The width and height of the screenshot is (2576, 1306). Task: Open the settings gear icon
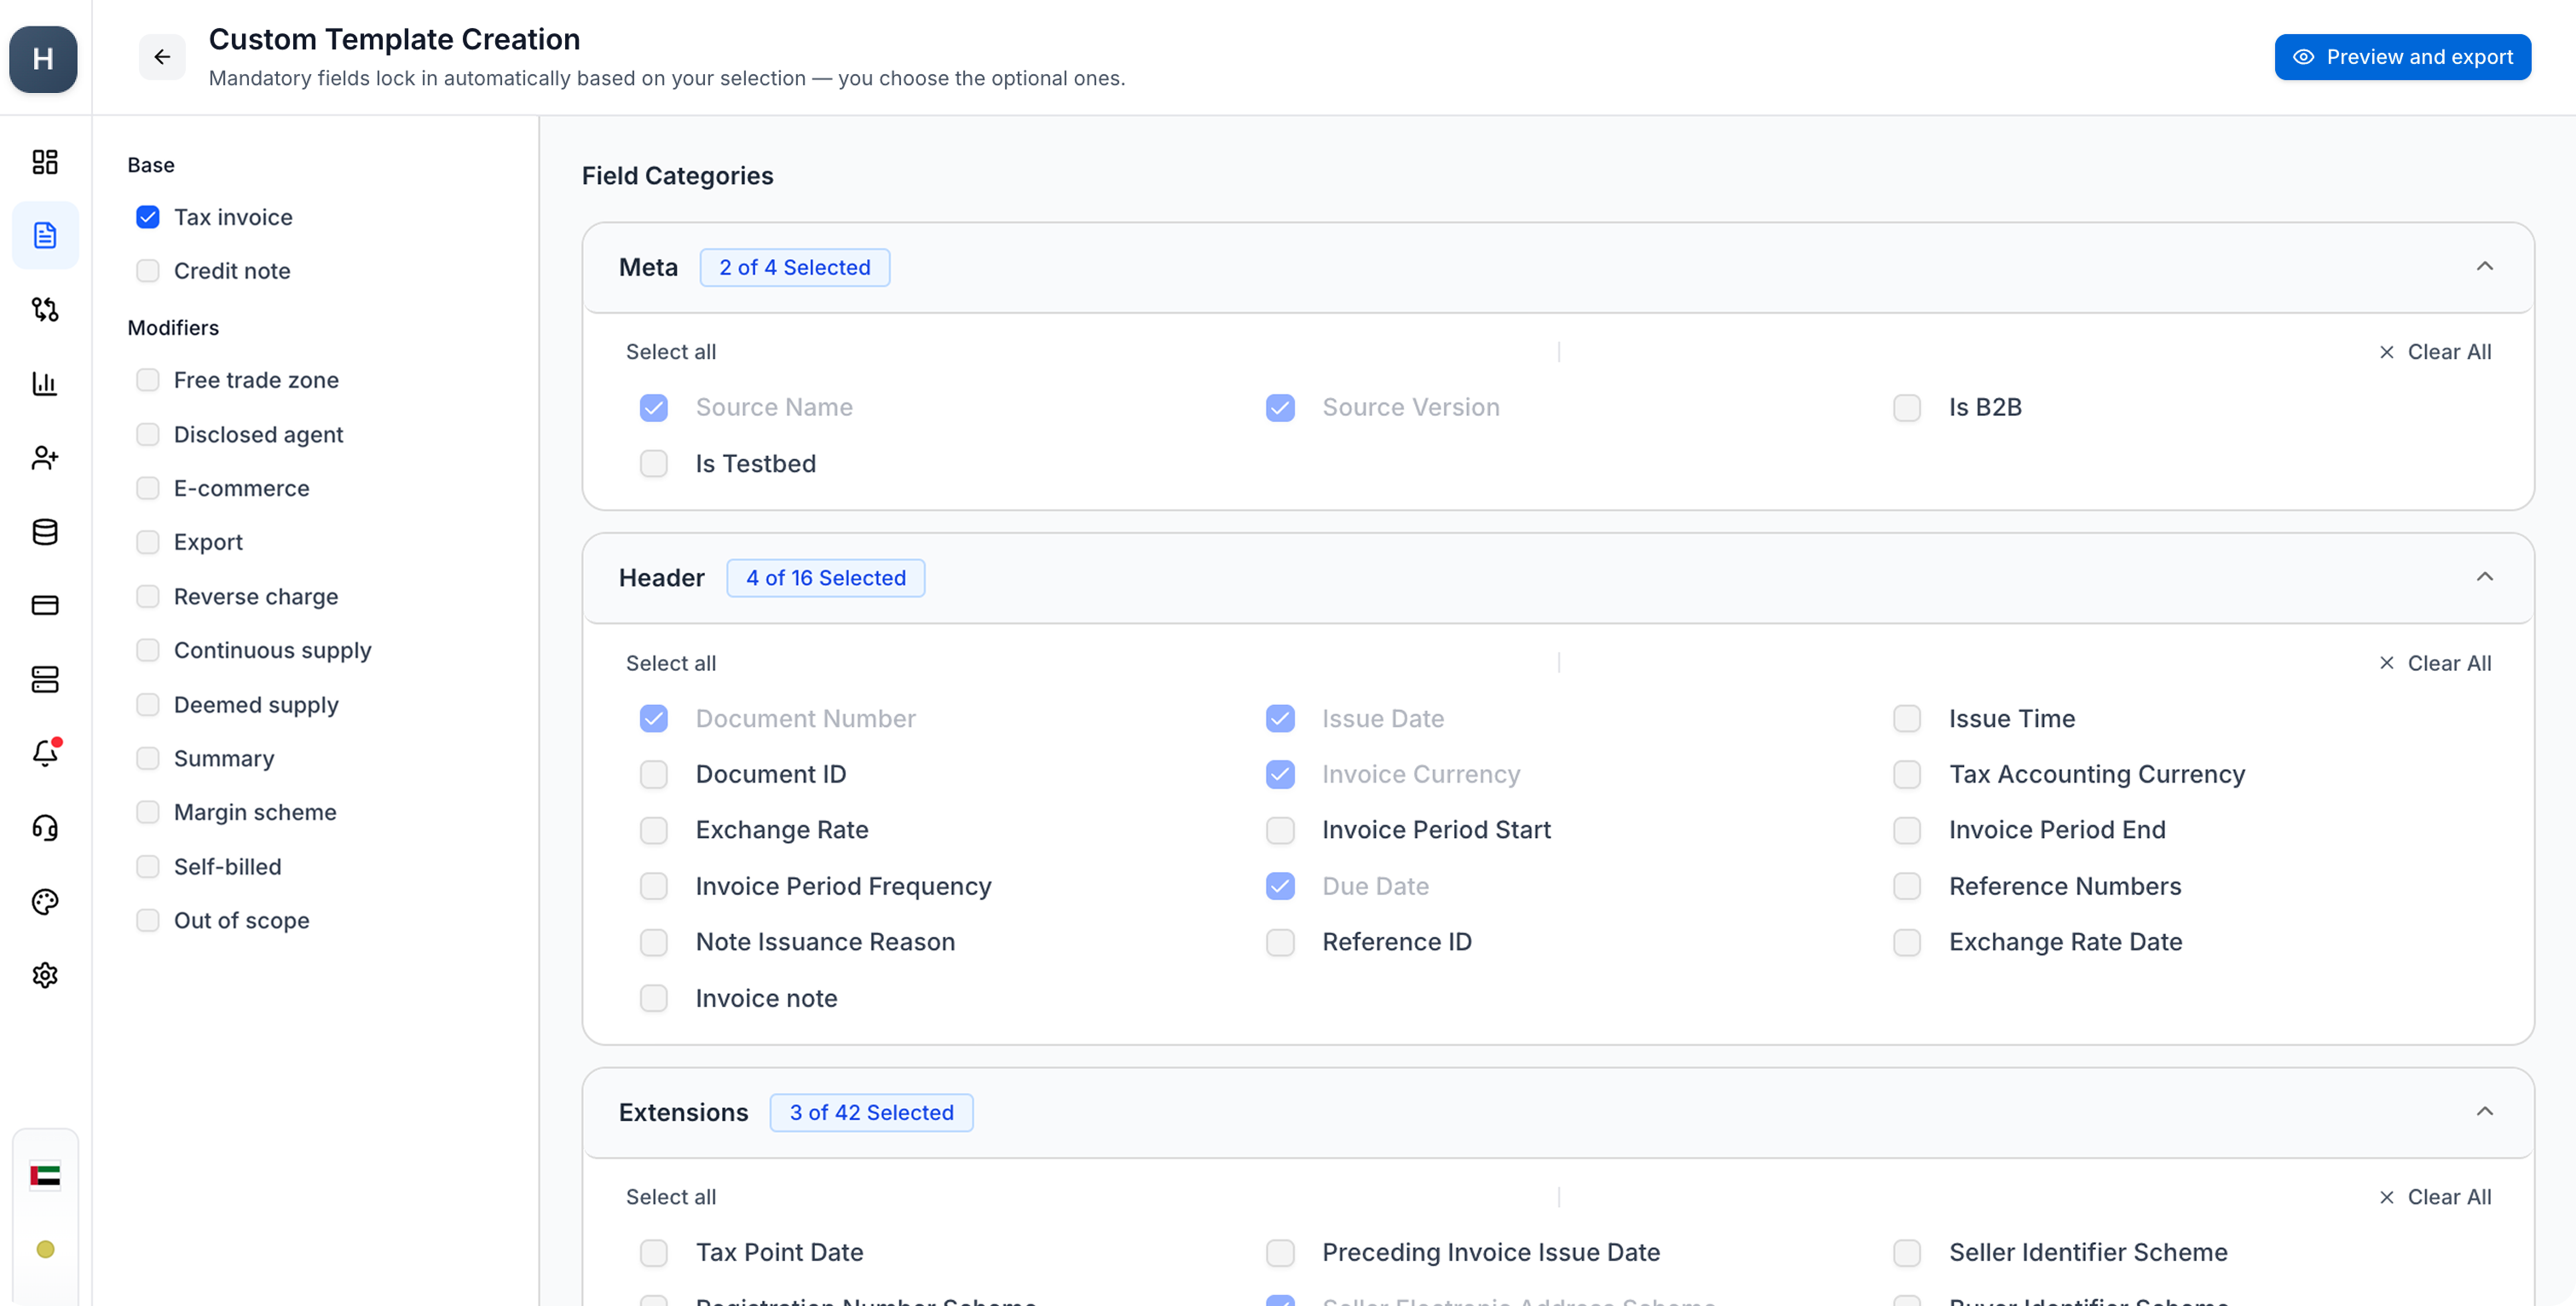tap(45, 975)
